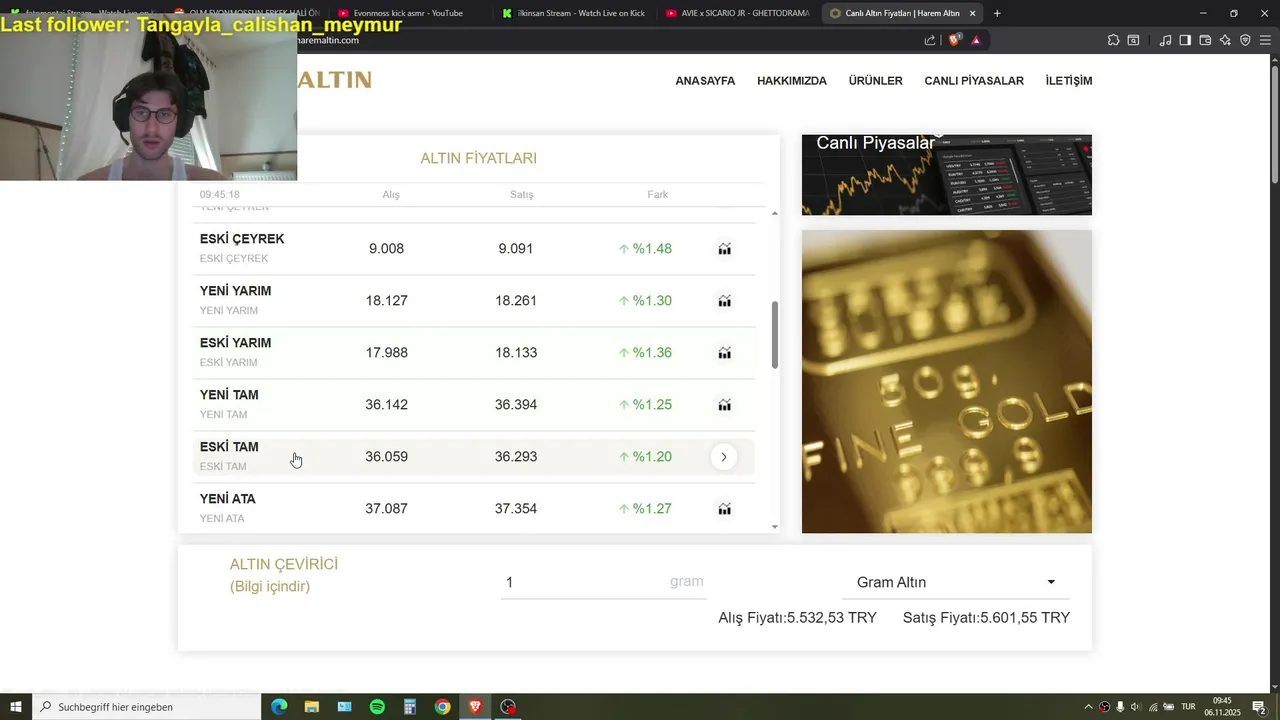Open ÜRÜNLER menu item
This screenshot has width=1280, height=720.
[875, 81]
